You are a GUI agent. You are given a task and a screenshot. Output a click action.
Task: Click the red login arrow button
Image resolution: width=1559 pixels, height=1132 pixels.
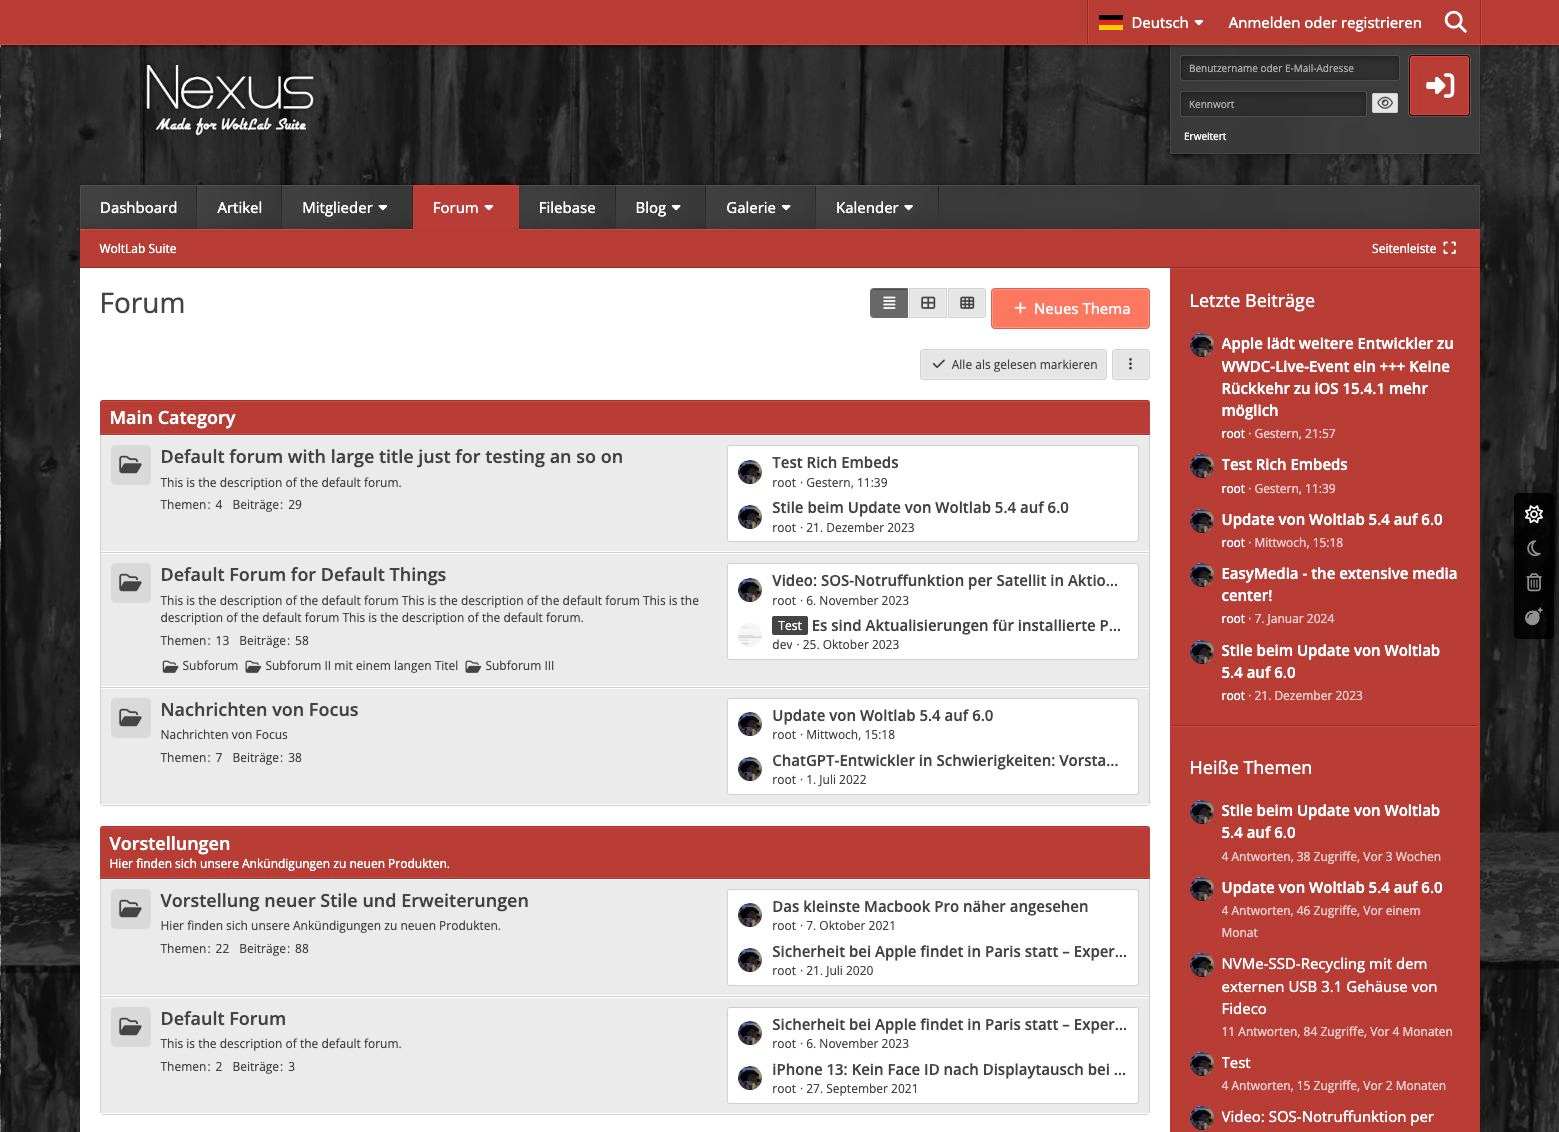tap(1439, 86)
